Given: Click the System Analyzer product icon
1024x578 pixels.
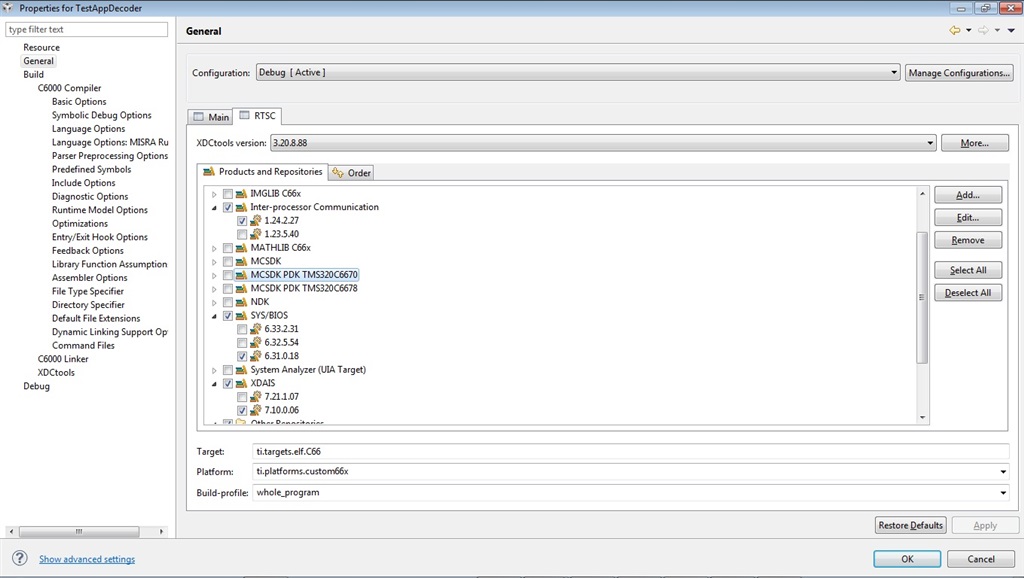Looking at the screenshot, I should (241, 370).
